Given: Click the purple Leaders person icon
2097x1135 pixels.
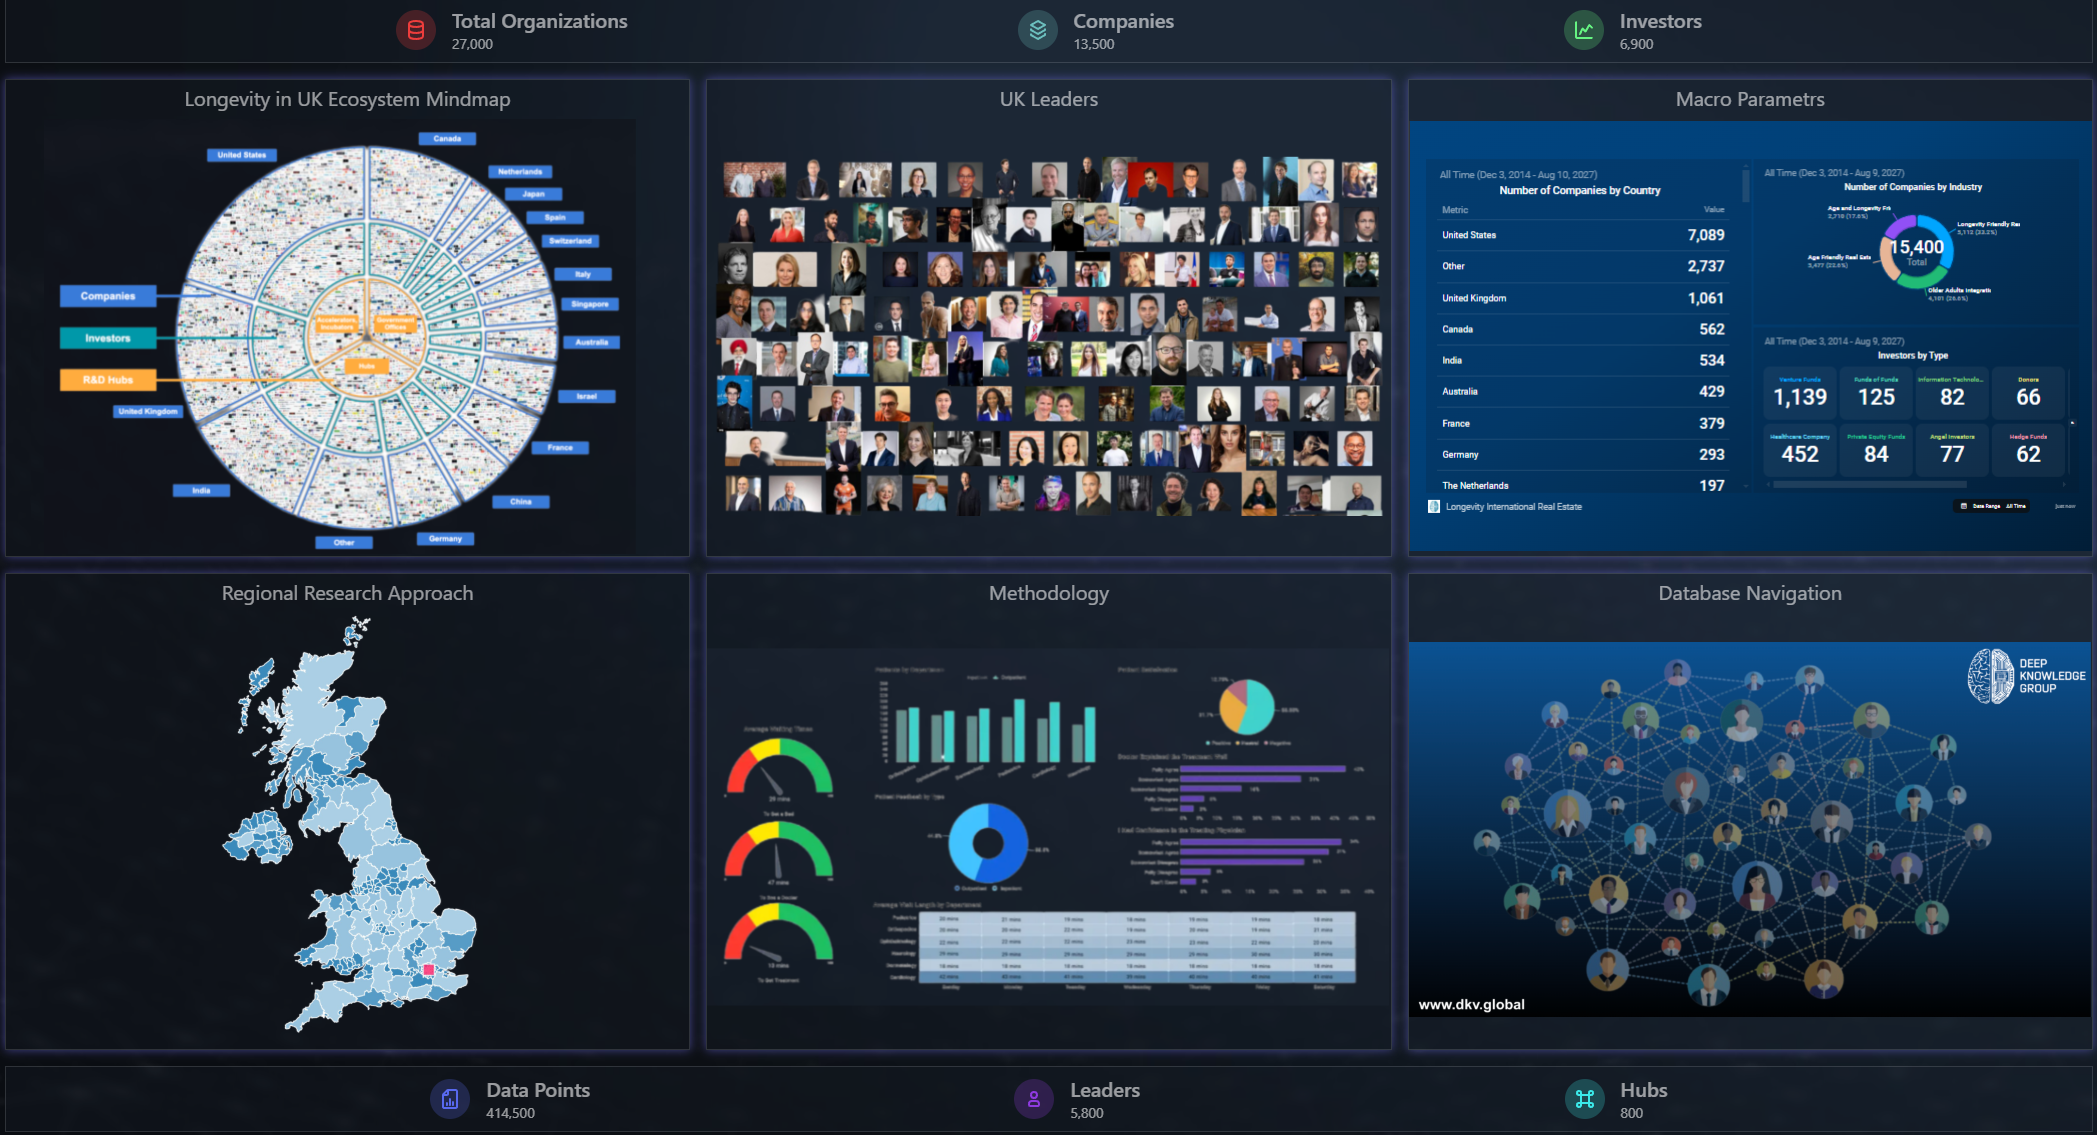Looking at the screenshot, I should click(1033, 1099).
